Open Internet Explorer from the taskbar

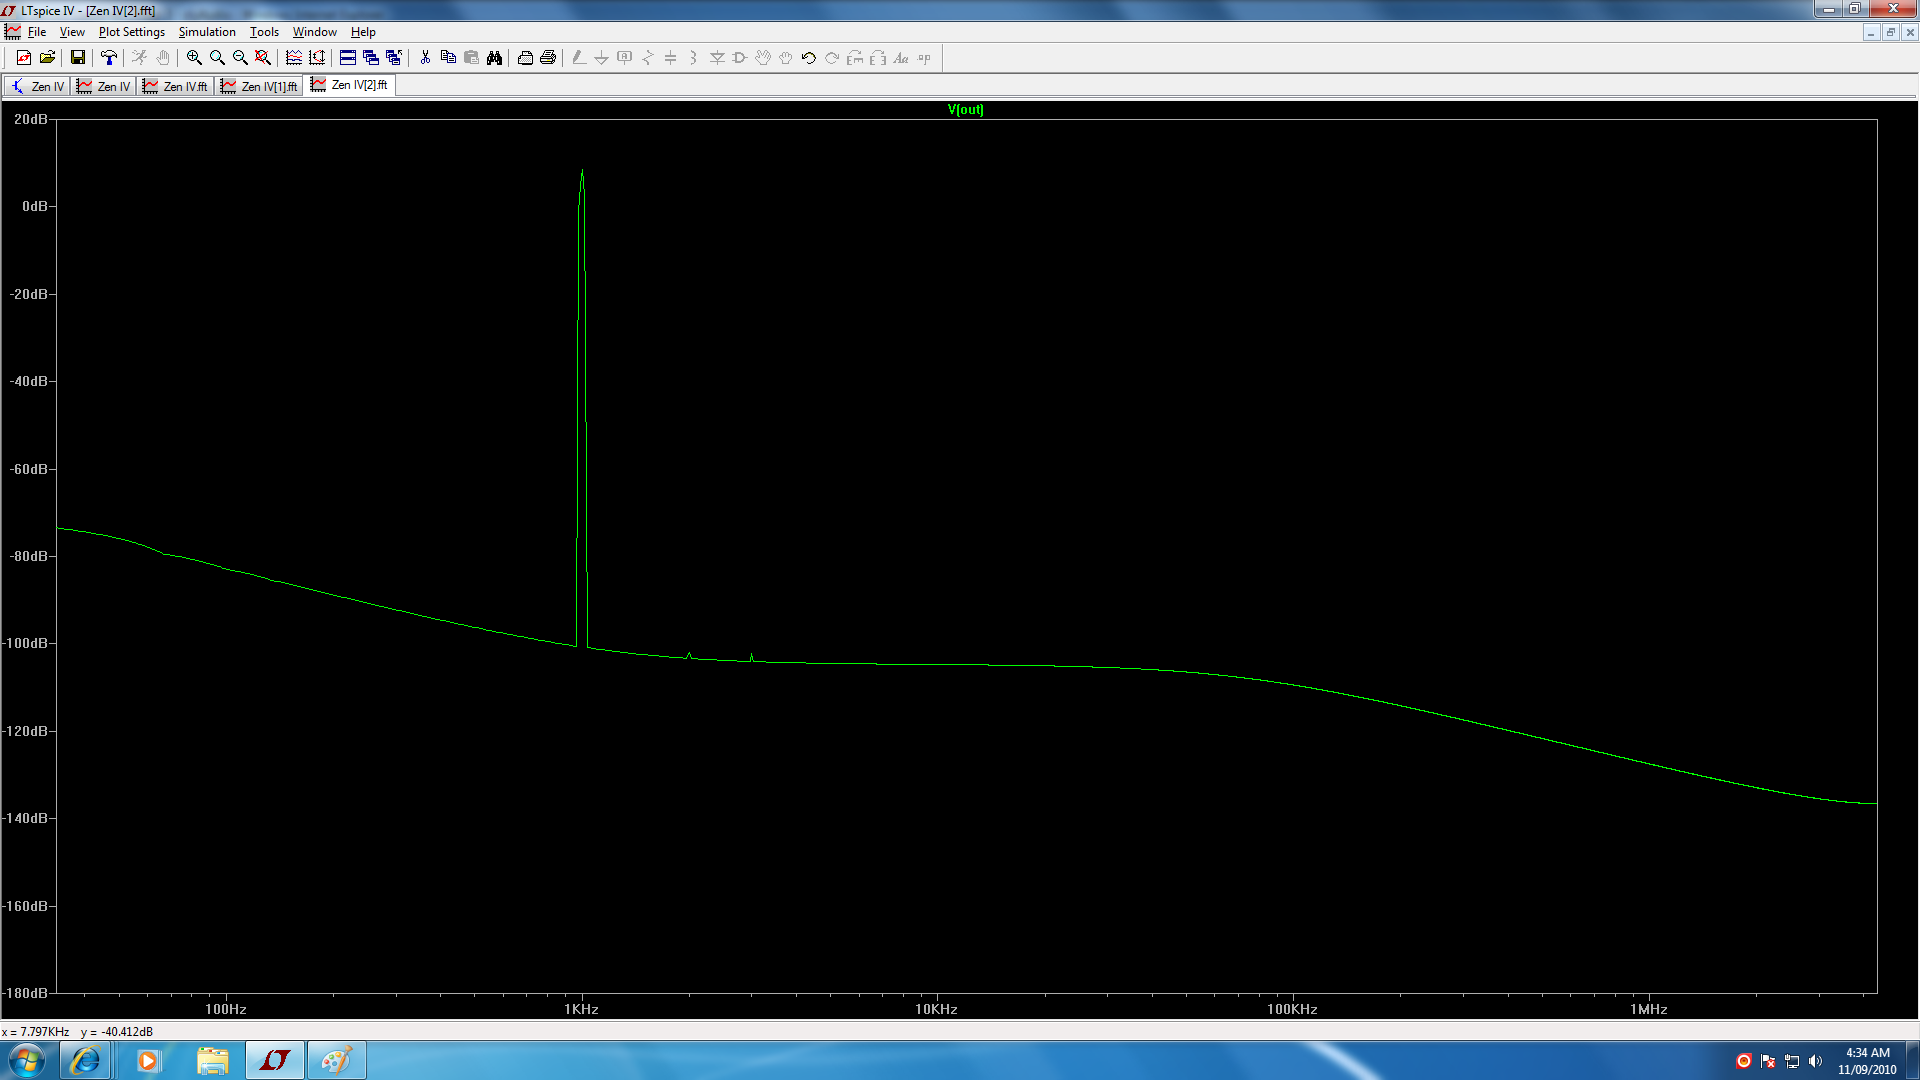pyautogui.click(x=85, y=1060)
